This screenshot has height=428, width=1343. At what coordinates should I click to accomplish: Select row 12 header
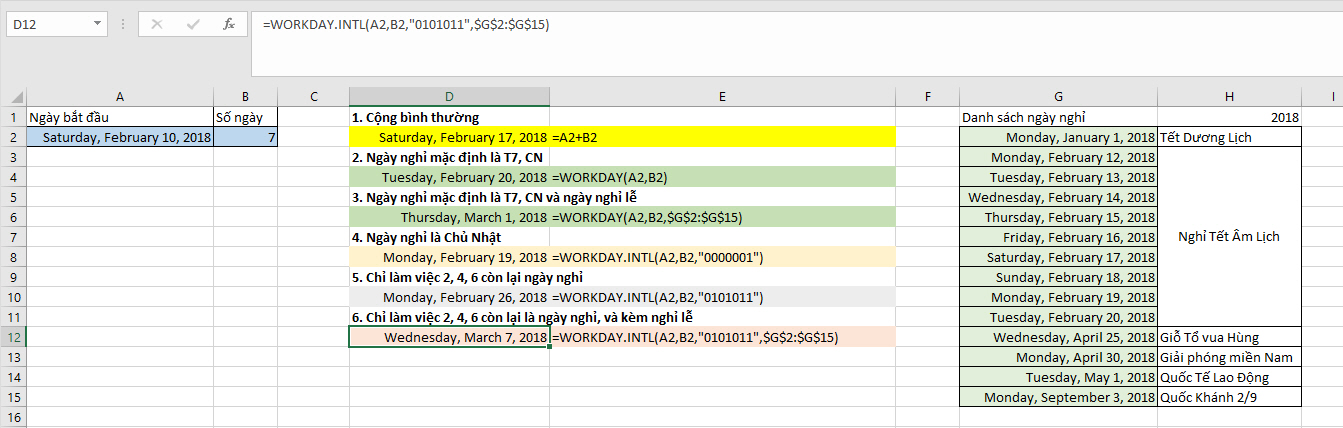point(13,338)
